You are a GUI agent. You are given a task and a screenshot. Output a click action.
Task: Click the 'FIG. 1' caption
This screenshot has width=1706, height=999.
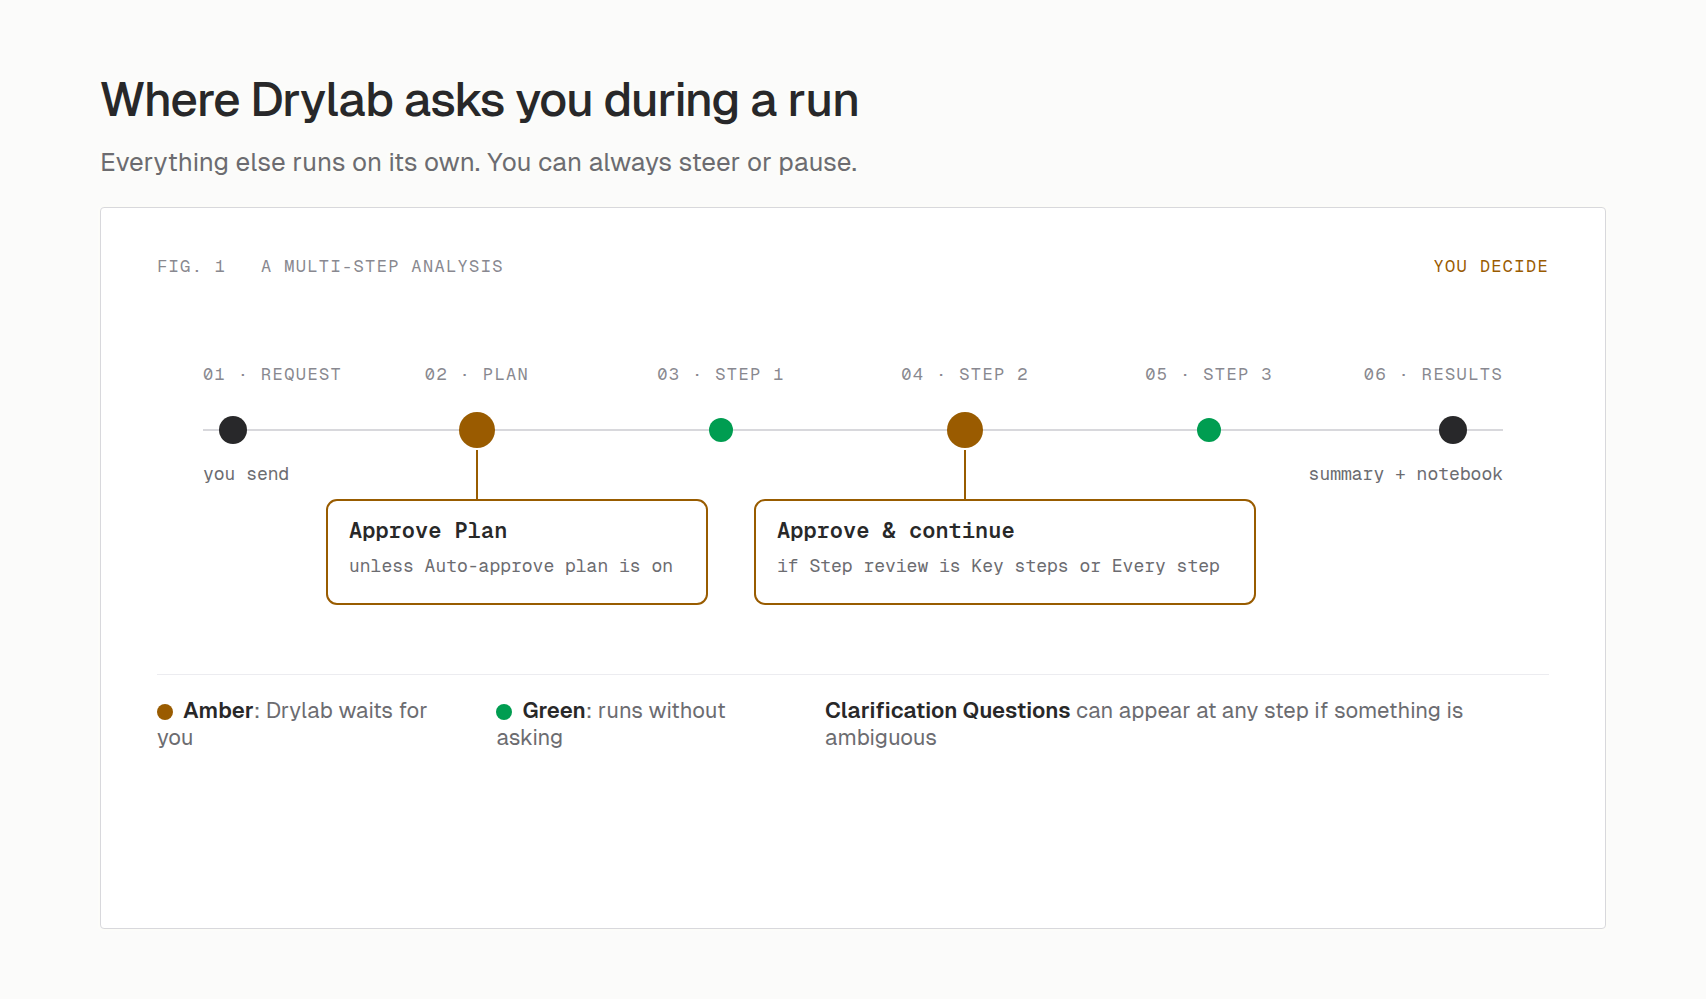[191, 266]
